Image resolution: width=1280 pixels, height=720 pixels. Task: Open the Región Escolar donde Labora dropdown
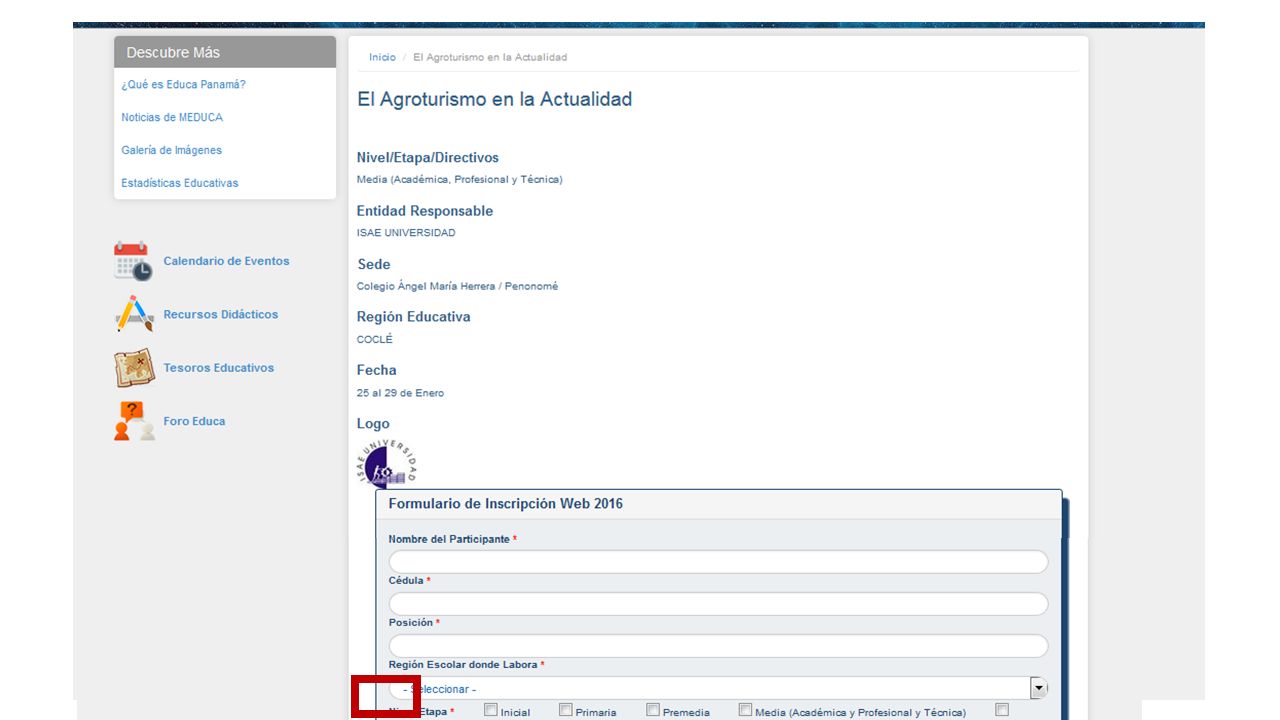(x=718, y=688)
